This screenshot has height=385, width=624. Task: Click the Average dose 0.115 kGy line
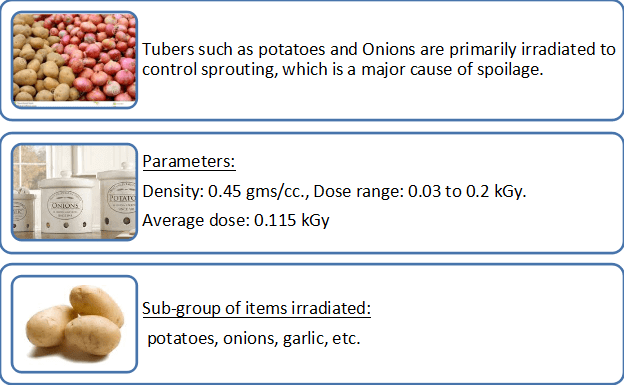(x=236, y=220)
